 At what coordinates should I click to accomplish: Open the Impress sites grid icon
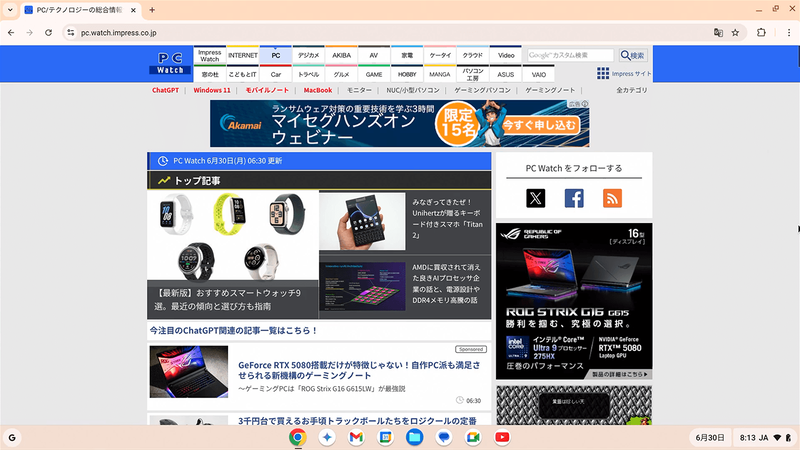click(603, 73)
